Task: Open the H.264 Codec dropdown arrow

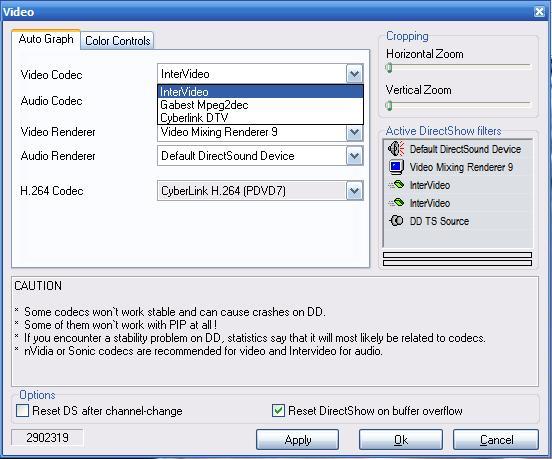Action: [x=354, y=191]
